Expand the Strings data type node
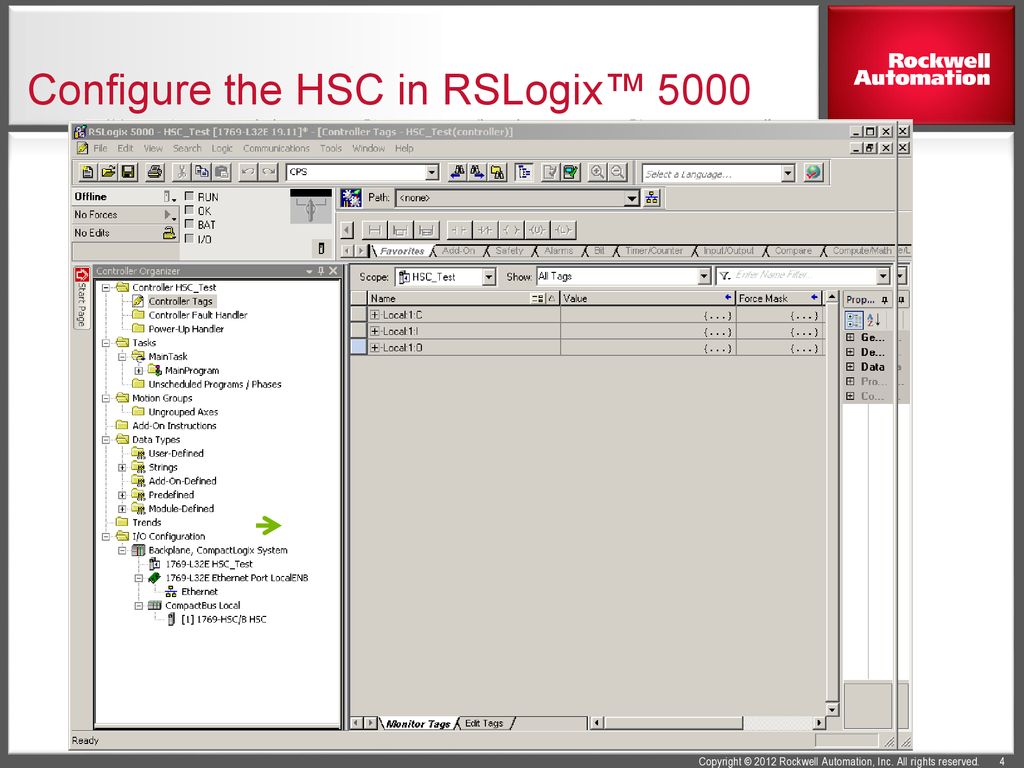Viewport: 1024px width, 768px height. click(x=121, y=468)
